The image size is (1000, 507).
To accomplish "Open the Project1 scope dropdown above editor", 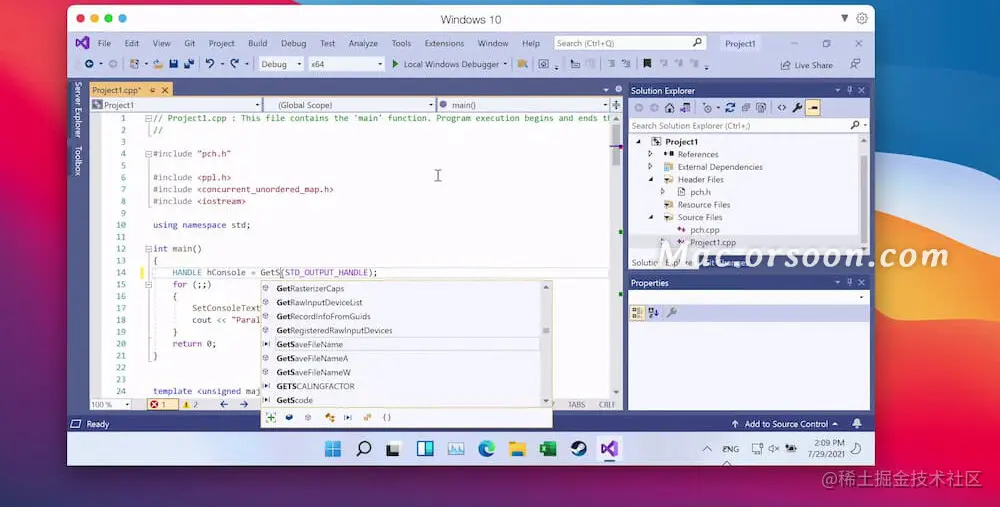I will 176,105.
